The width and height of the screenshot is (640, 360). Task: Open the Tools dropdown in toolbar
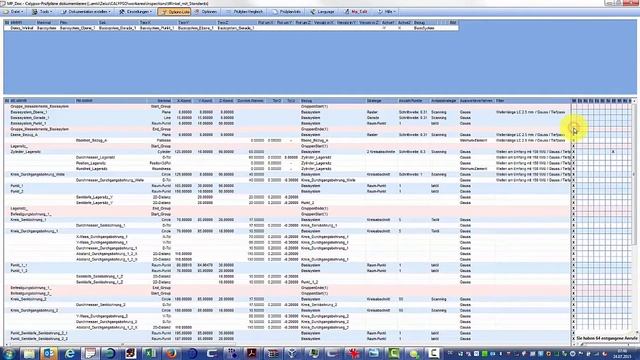(42, 12)
